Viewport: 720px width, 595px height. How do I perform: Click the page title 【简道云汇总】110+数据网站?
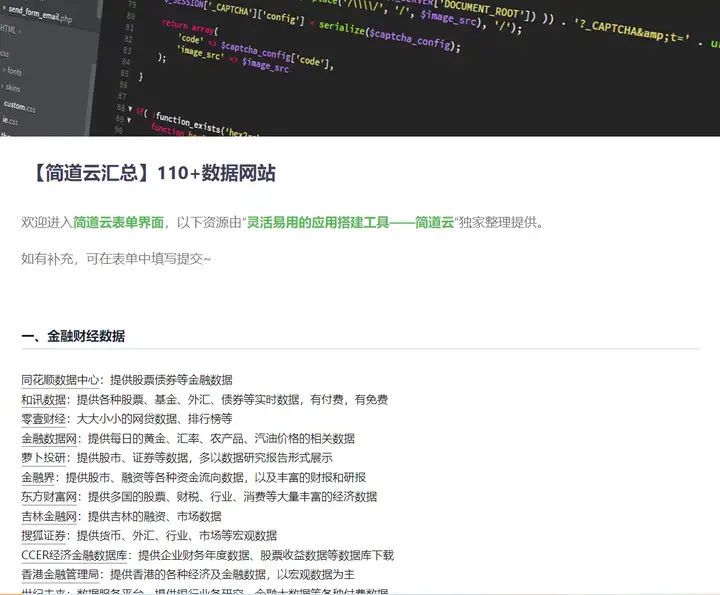coord(153,173)
